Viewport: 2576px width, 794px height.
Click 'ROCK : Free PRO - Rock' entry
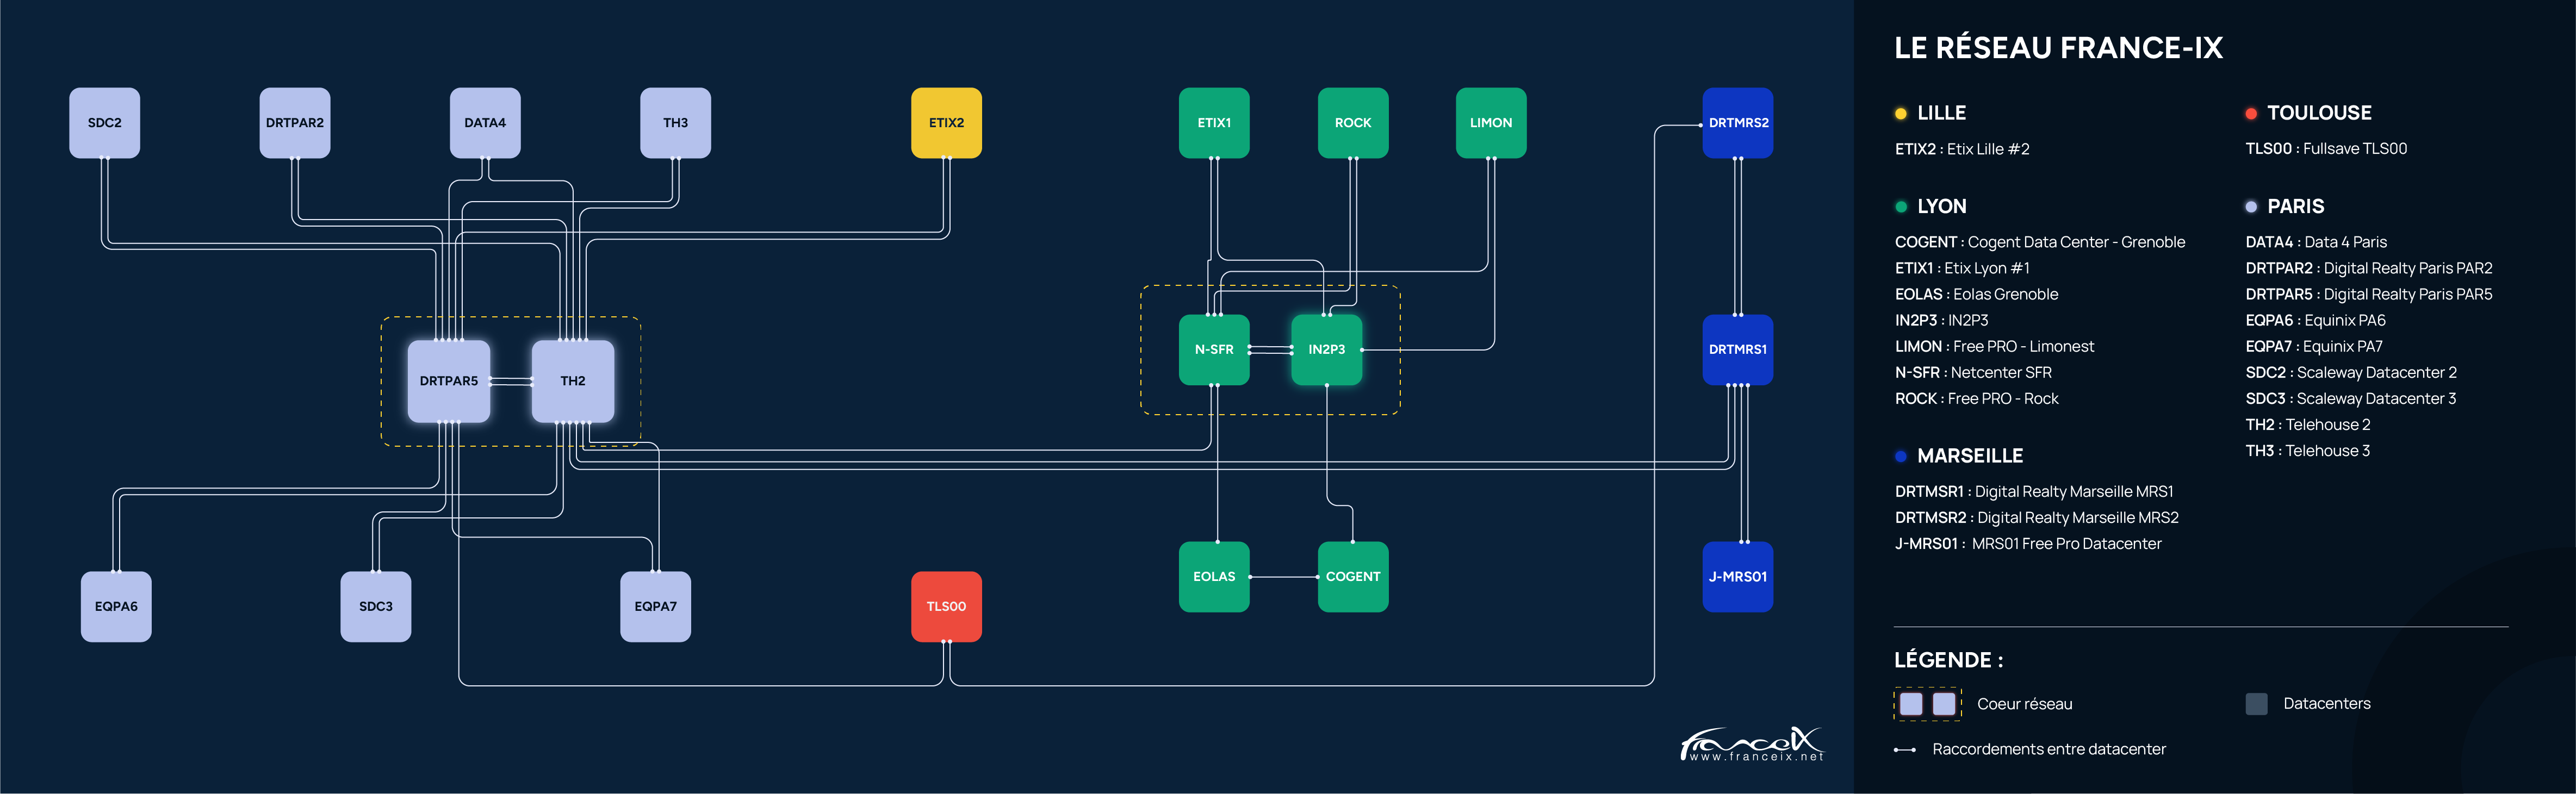[x=1976, y=398]
